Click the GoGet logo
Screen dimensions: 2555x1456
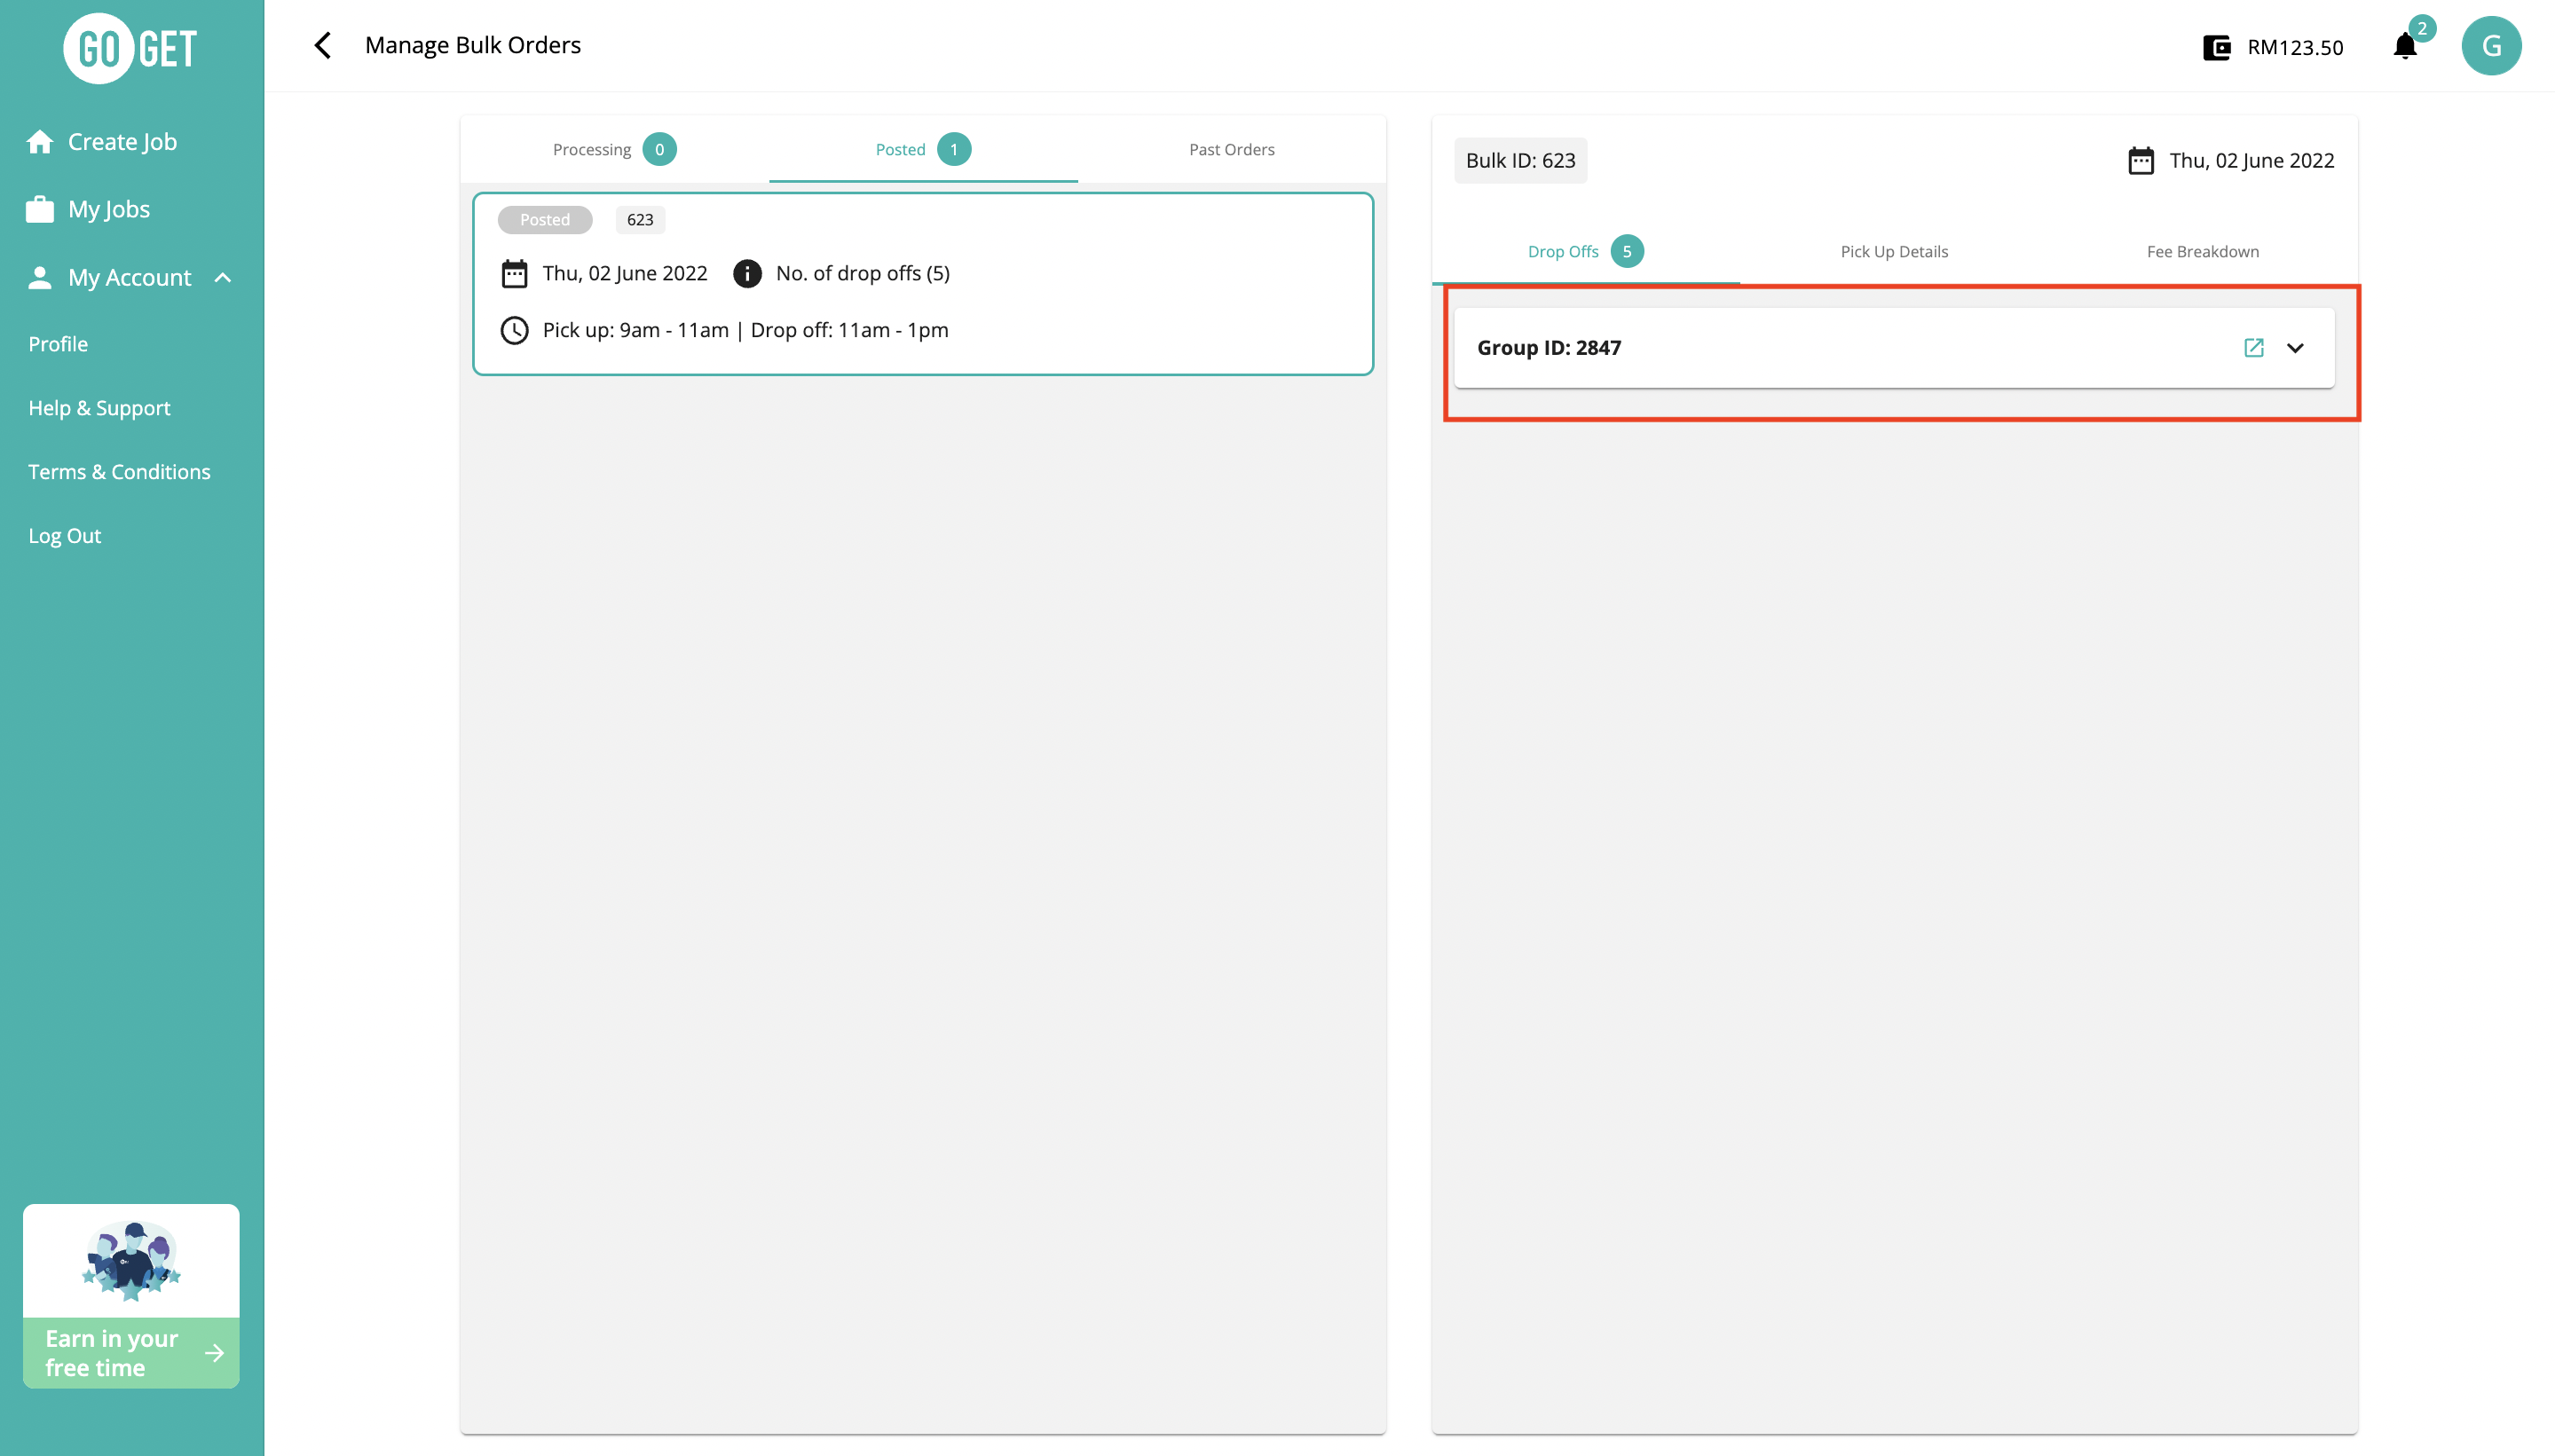coord(131,48)
